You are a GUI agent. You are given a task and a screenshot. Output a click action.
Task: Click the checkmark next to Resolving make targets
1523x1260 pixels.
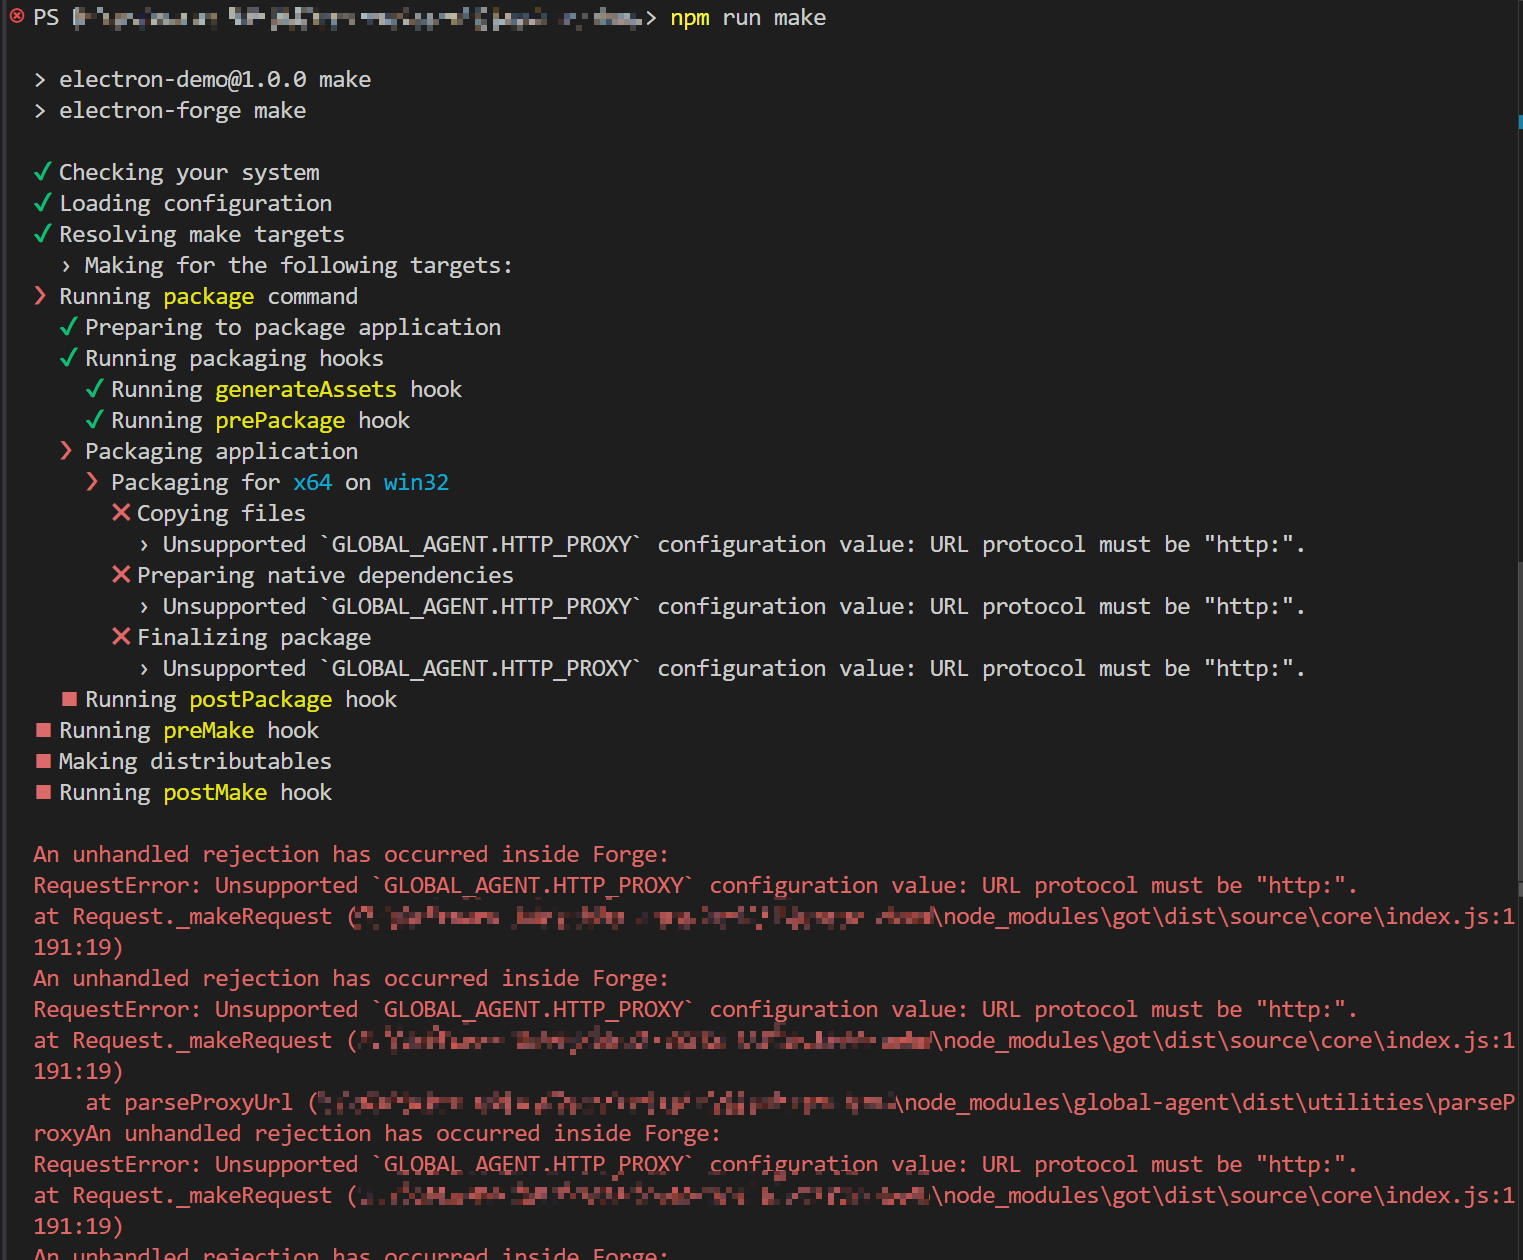click(x=42, y=234)
